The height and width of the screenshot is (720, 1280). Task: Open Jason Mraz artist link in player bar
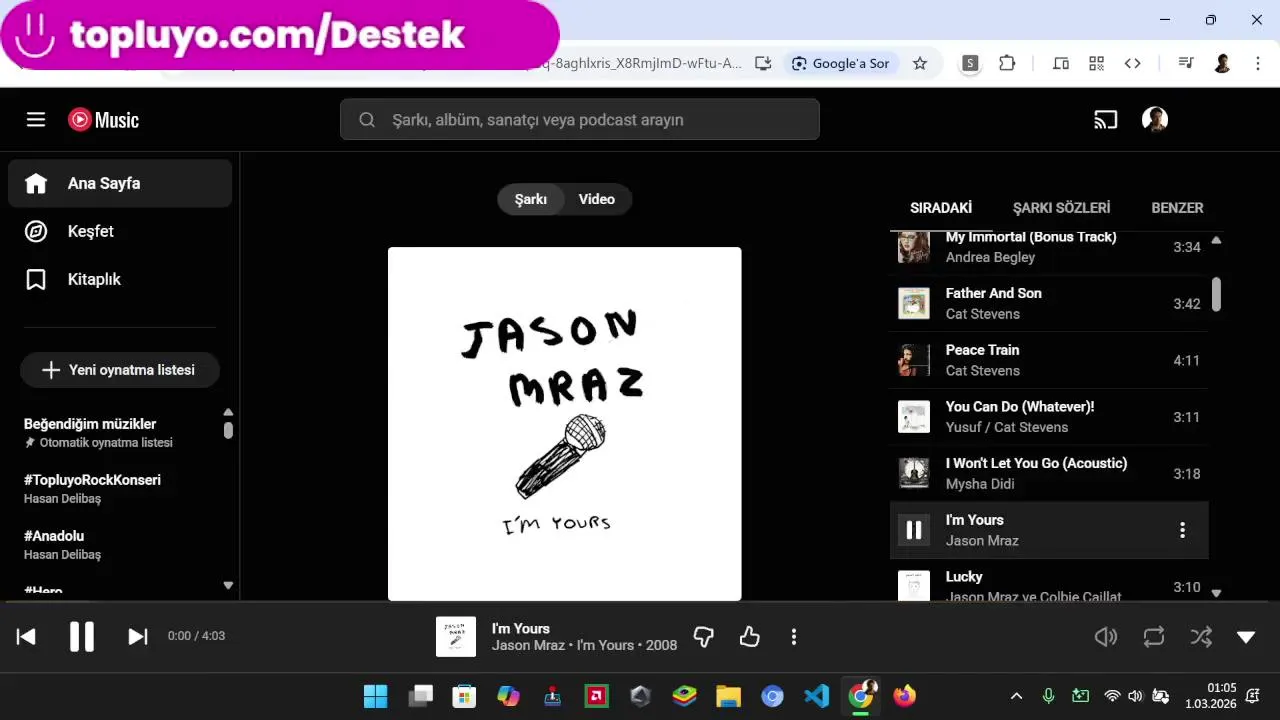(528, 645)
